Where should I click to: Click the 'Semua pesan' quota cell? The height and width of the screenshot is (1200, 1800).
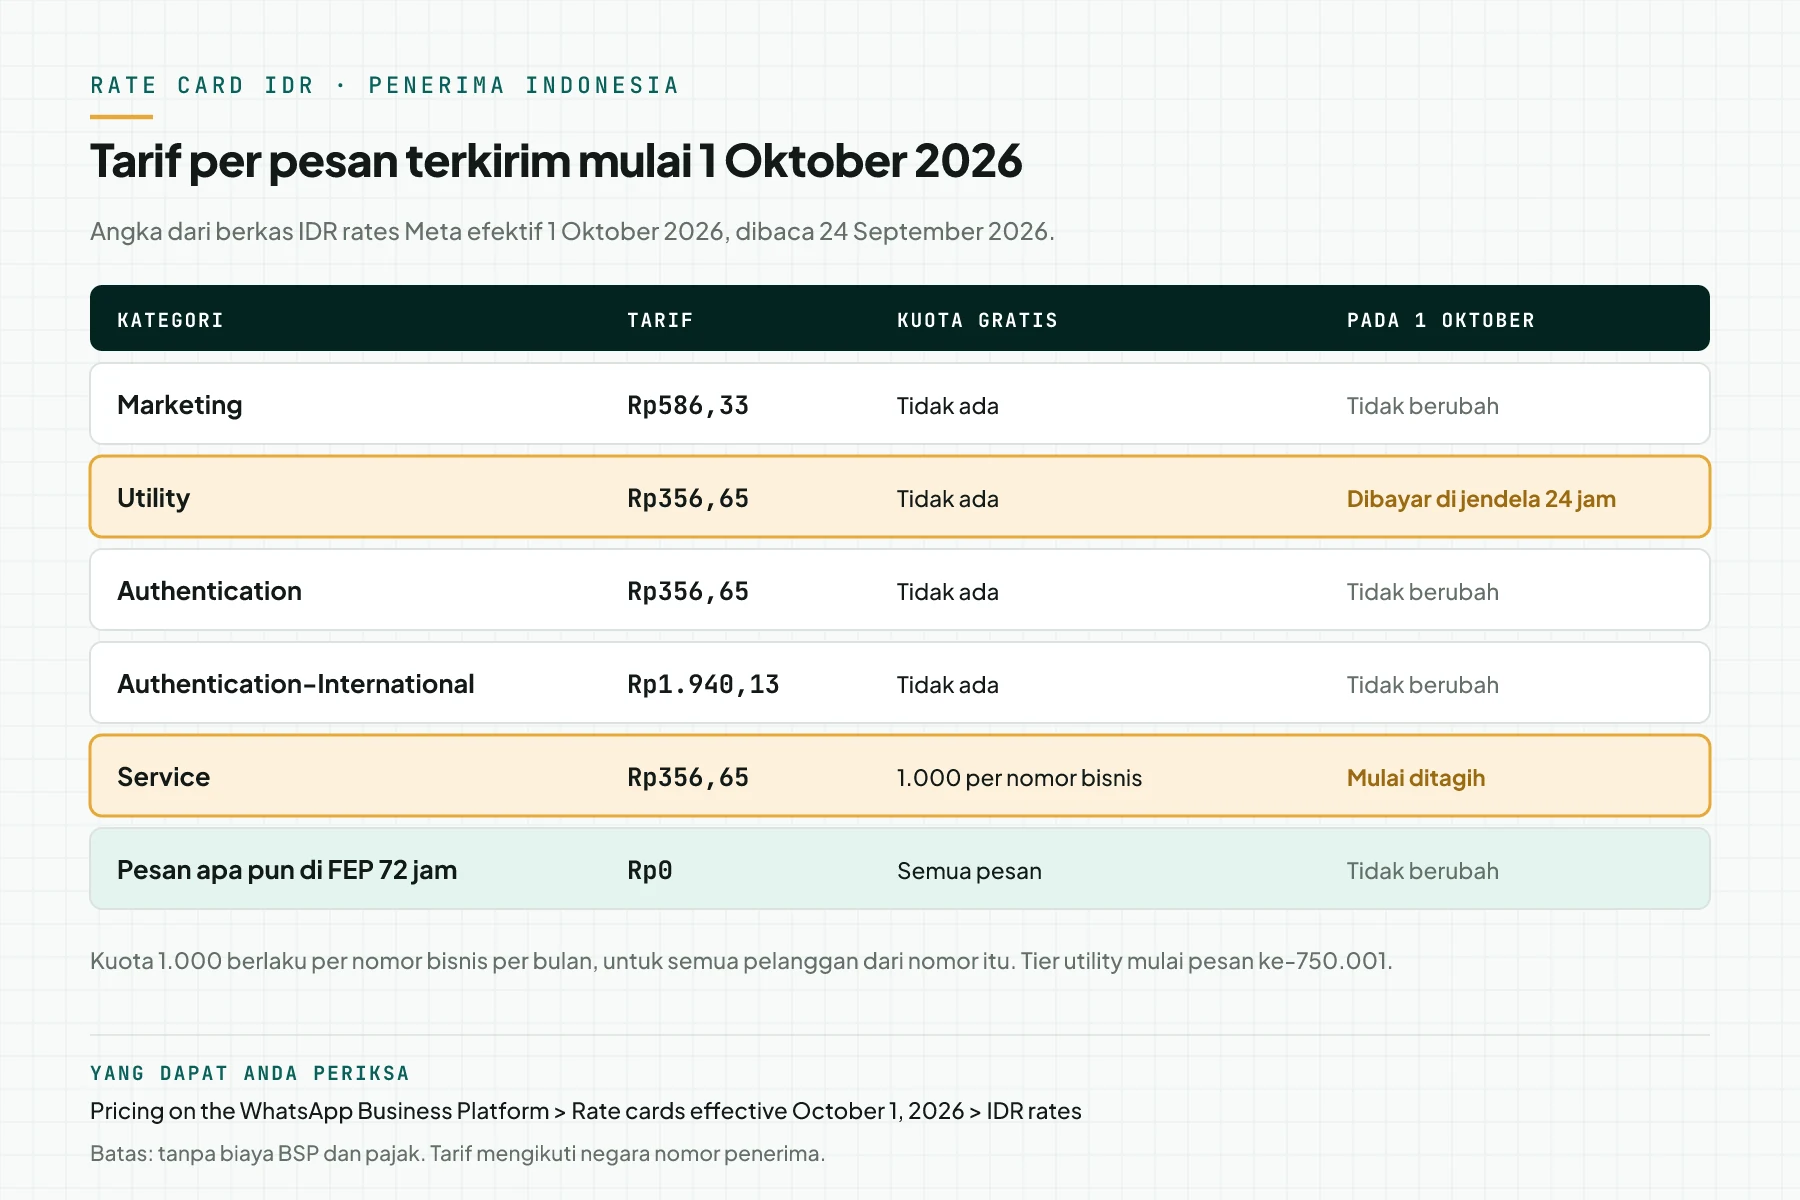click(969, 871)
